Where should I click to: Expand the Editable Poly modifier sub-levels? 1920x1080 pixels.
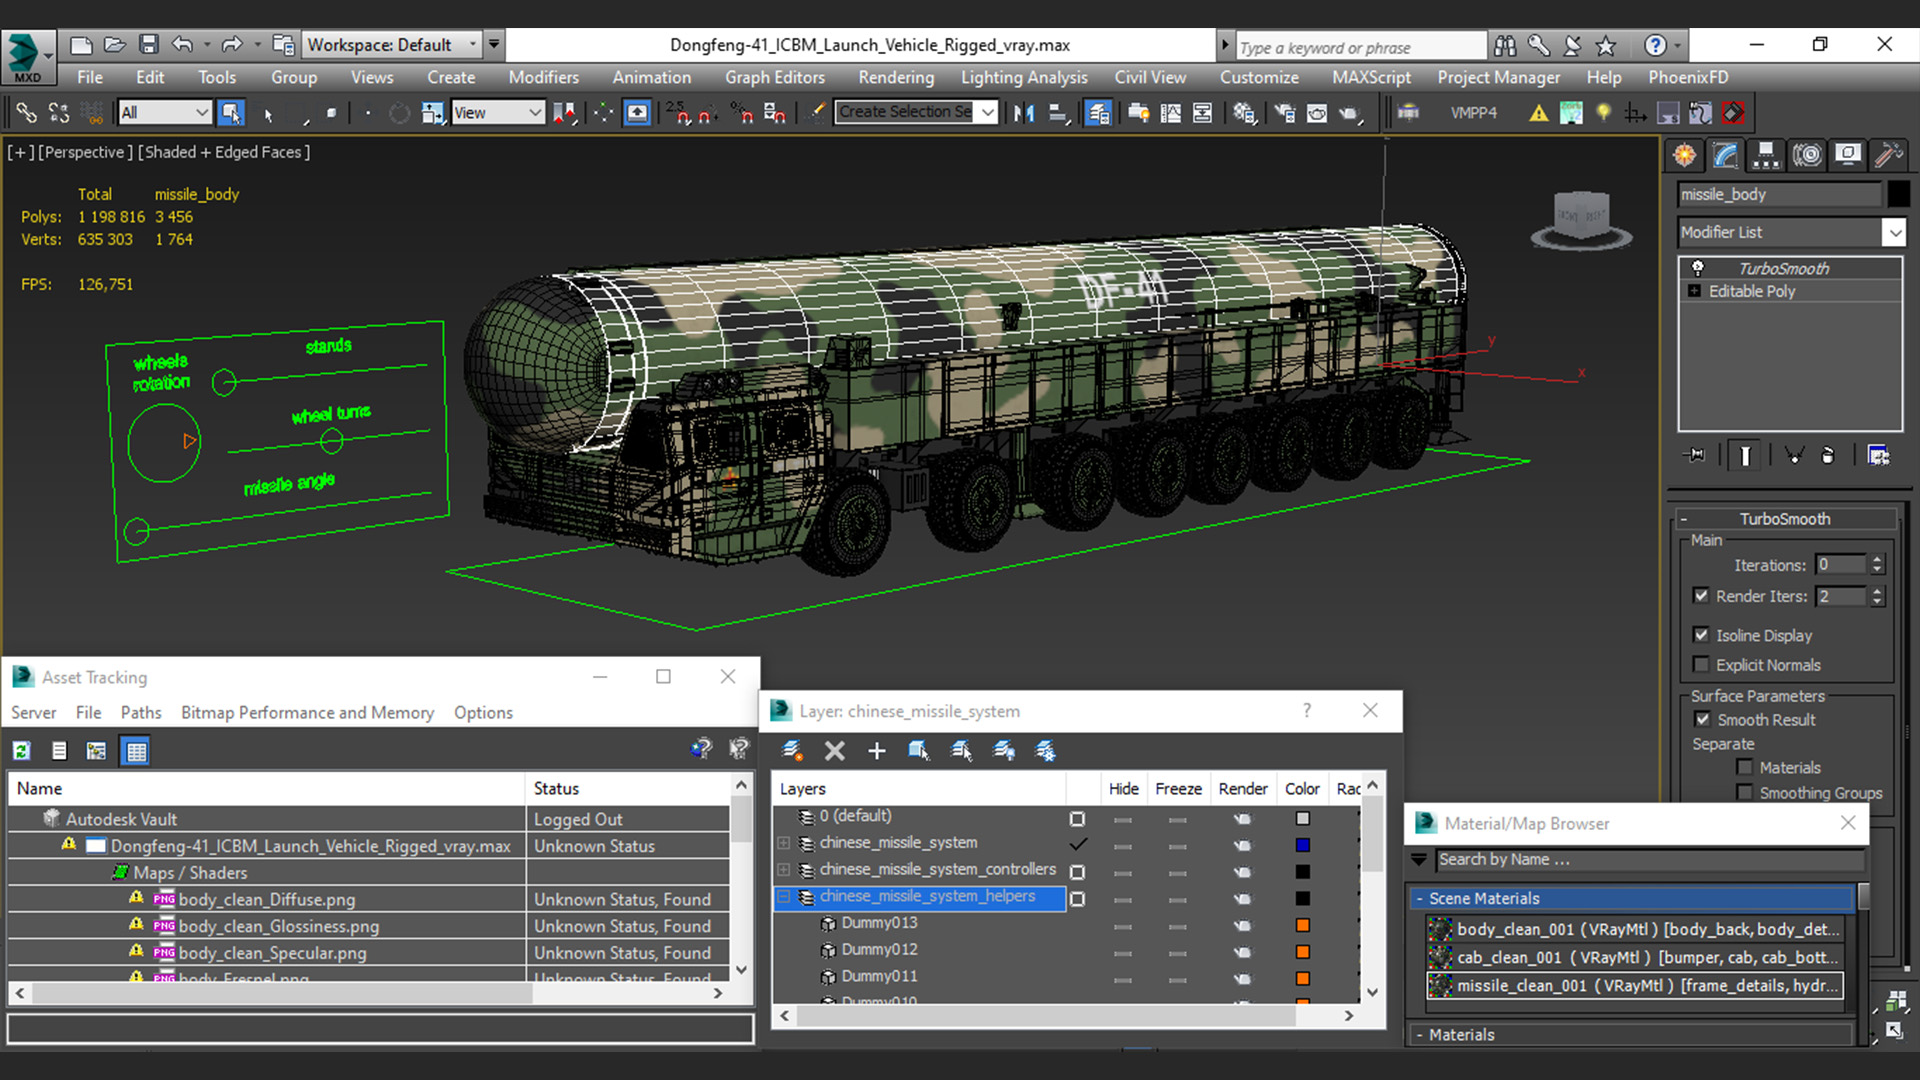(1694, 291)
